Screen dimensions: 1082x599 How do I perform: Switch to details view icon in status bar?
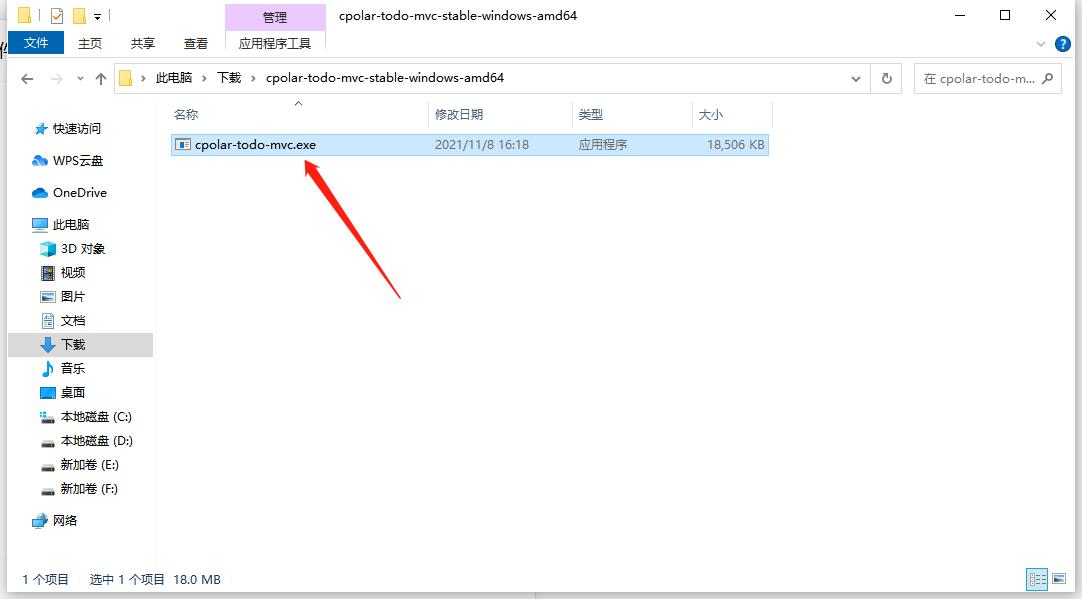pyautogui.click(x=1037, y=580)
